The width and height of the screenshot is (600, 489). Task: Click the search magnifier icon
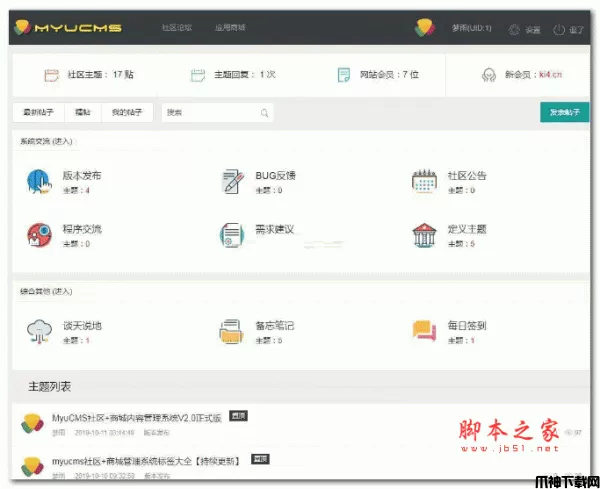[264, 113]
